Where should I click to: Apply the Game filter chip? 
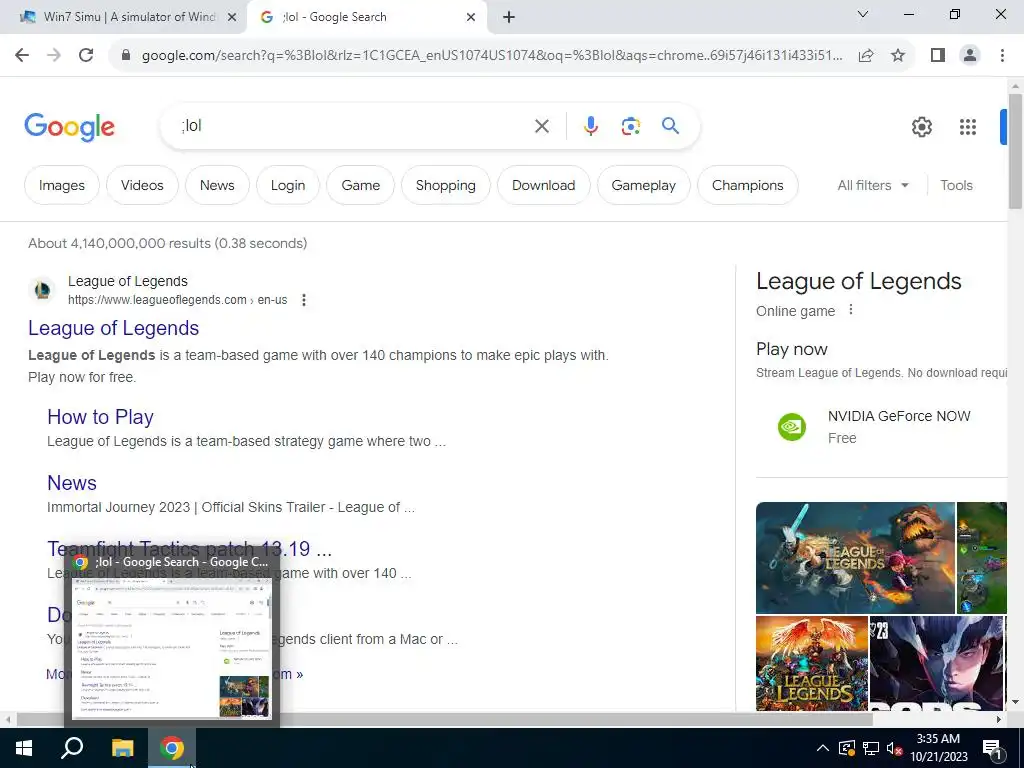[360, 185]
